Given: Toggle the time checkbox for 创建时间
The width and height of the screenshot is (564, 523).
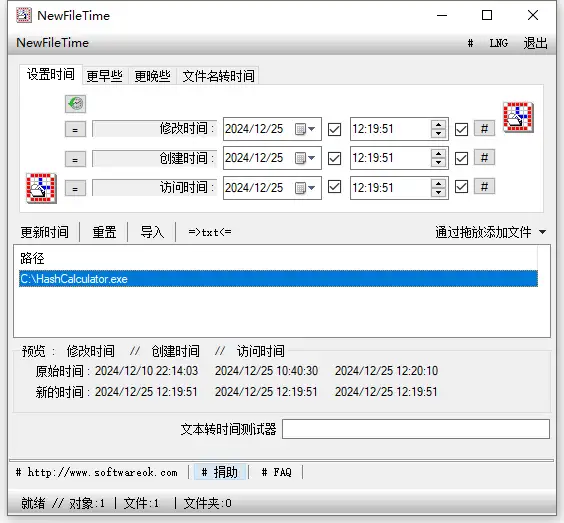Looking at the screenshot, I should (461, 158).
